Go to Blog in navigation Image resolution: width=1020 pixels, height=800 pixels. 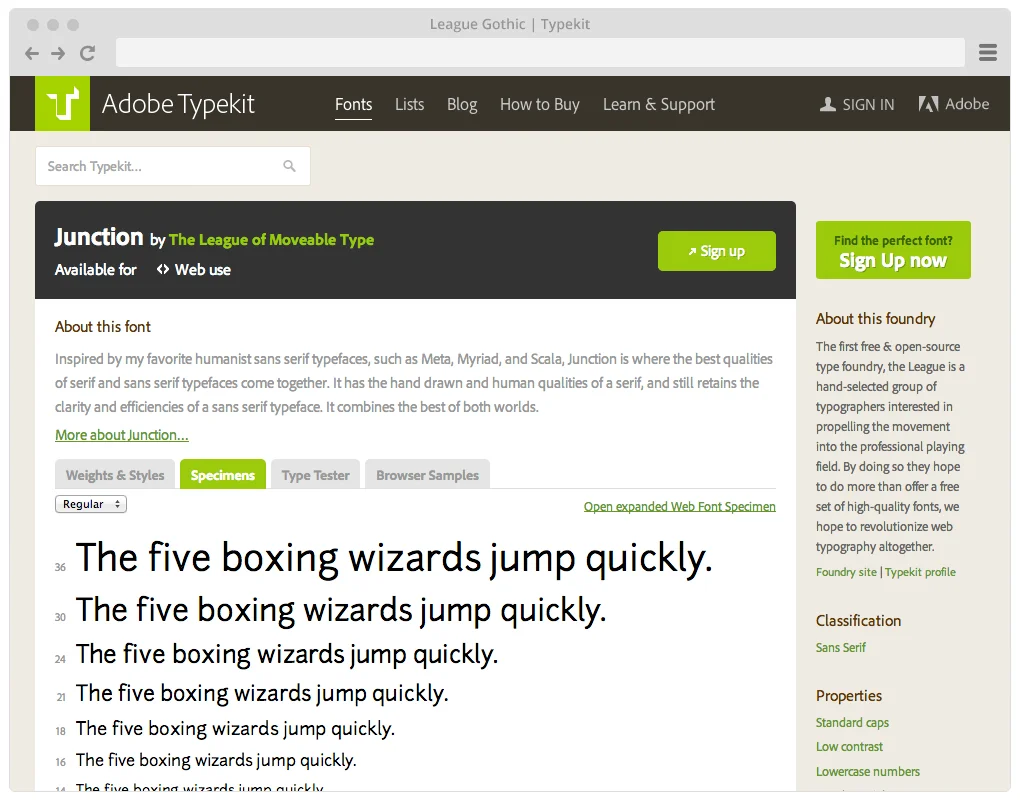(x=462, y=105)
